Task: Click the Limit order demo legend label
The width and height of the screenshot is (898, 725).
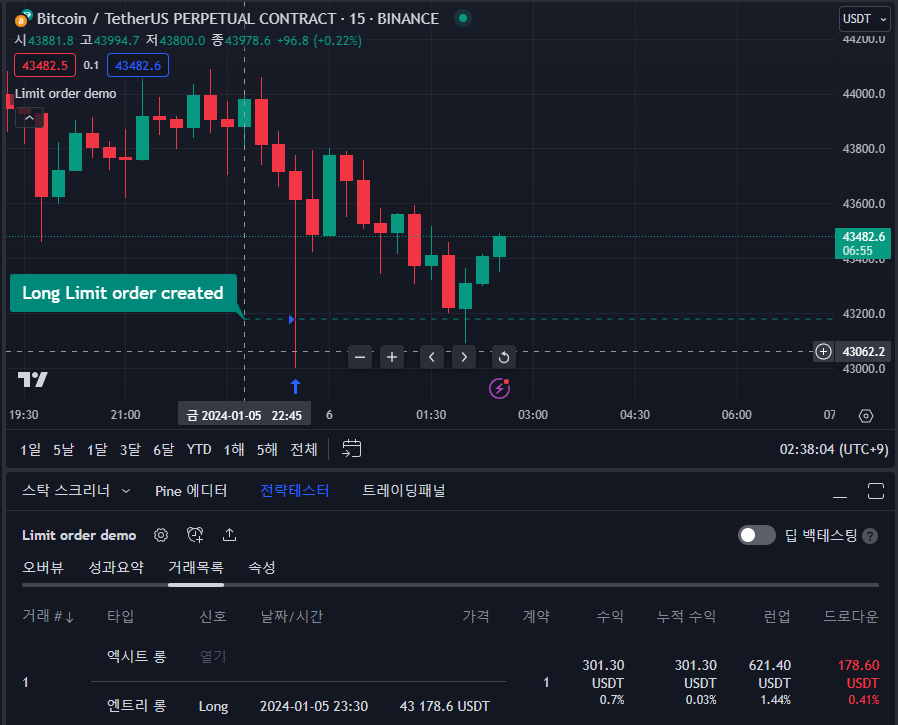Action: pos(65,93)
